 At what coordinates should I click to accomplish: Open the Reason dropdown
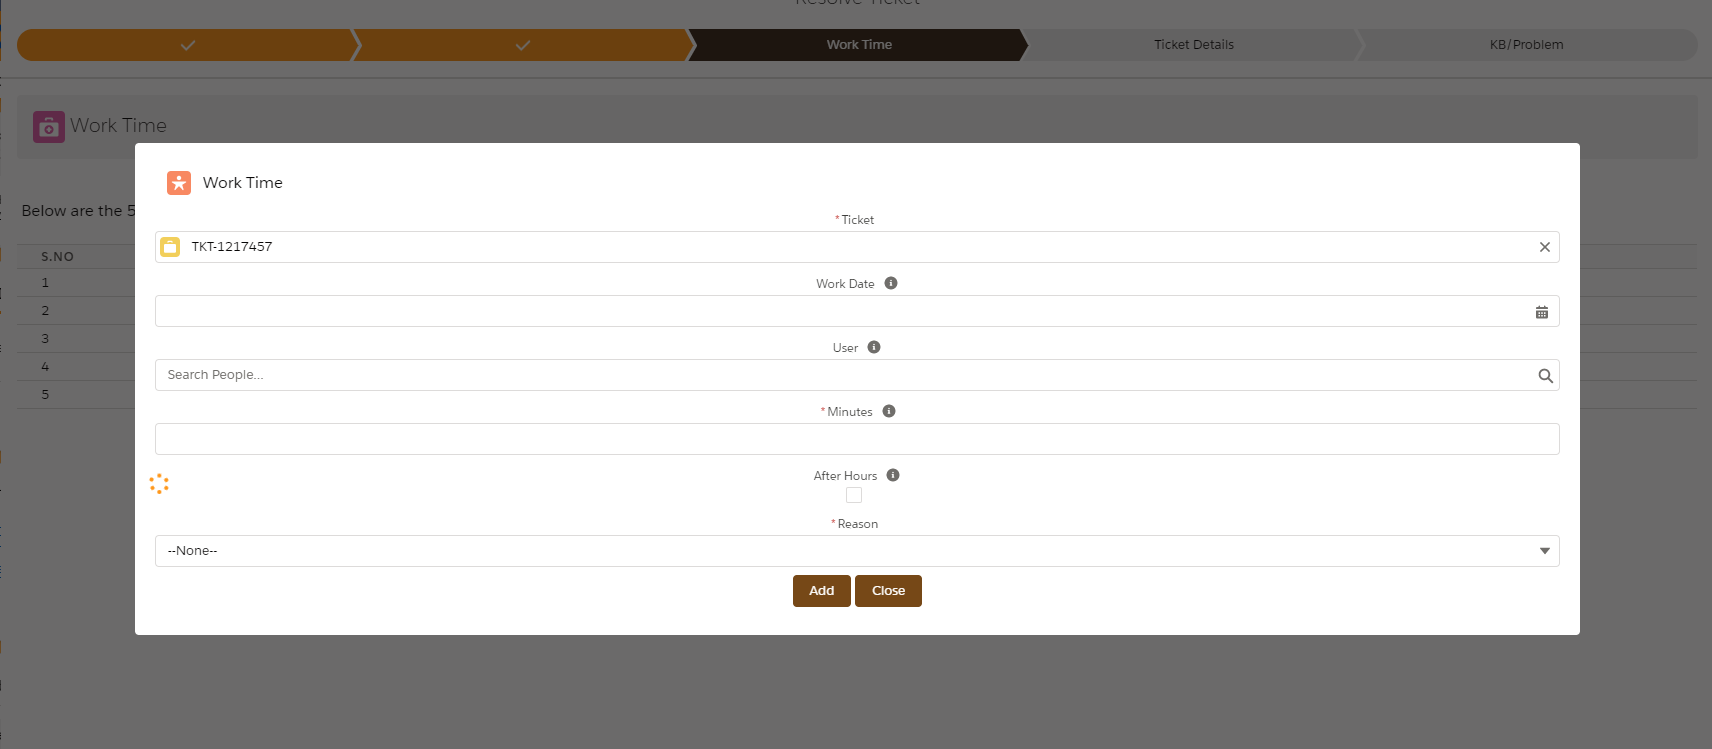pos(857,551)
